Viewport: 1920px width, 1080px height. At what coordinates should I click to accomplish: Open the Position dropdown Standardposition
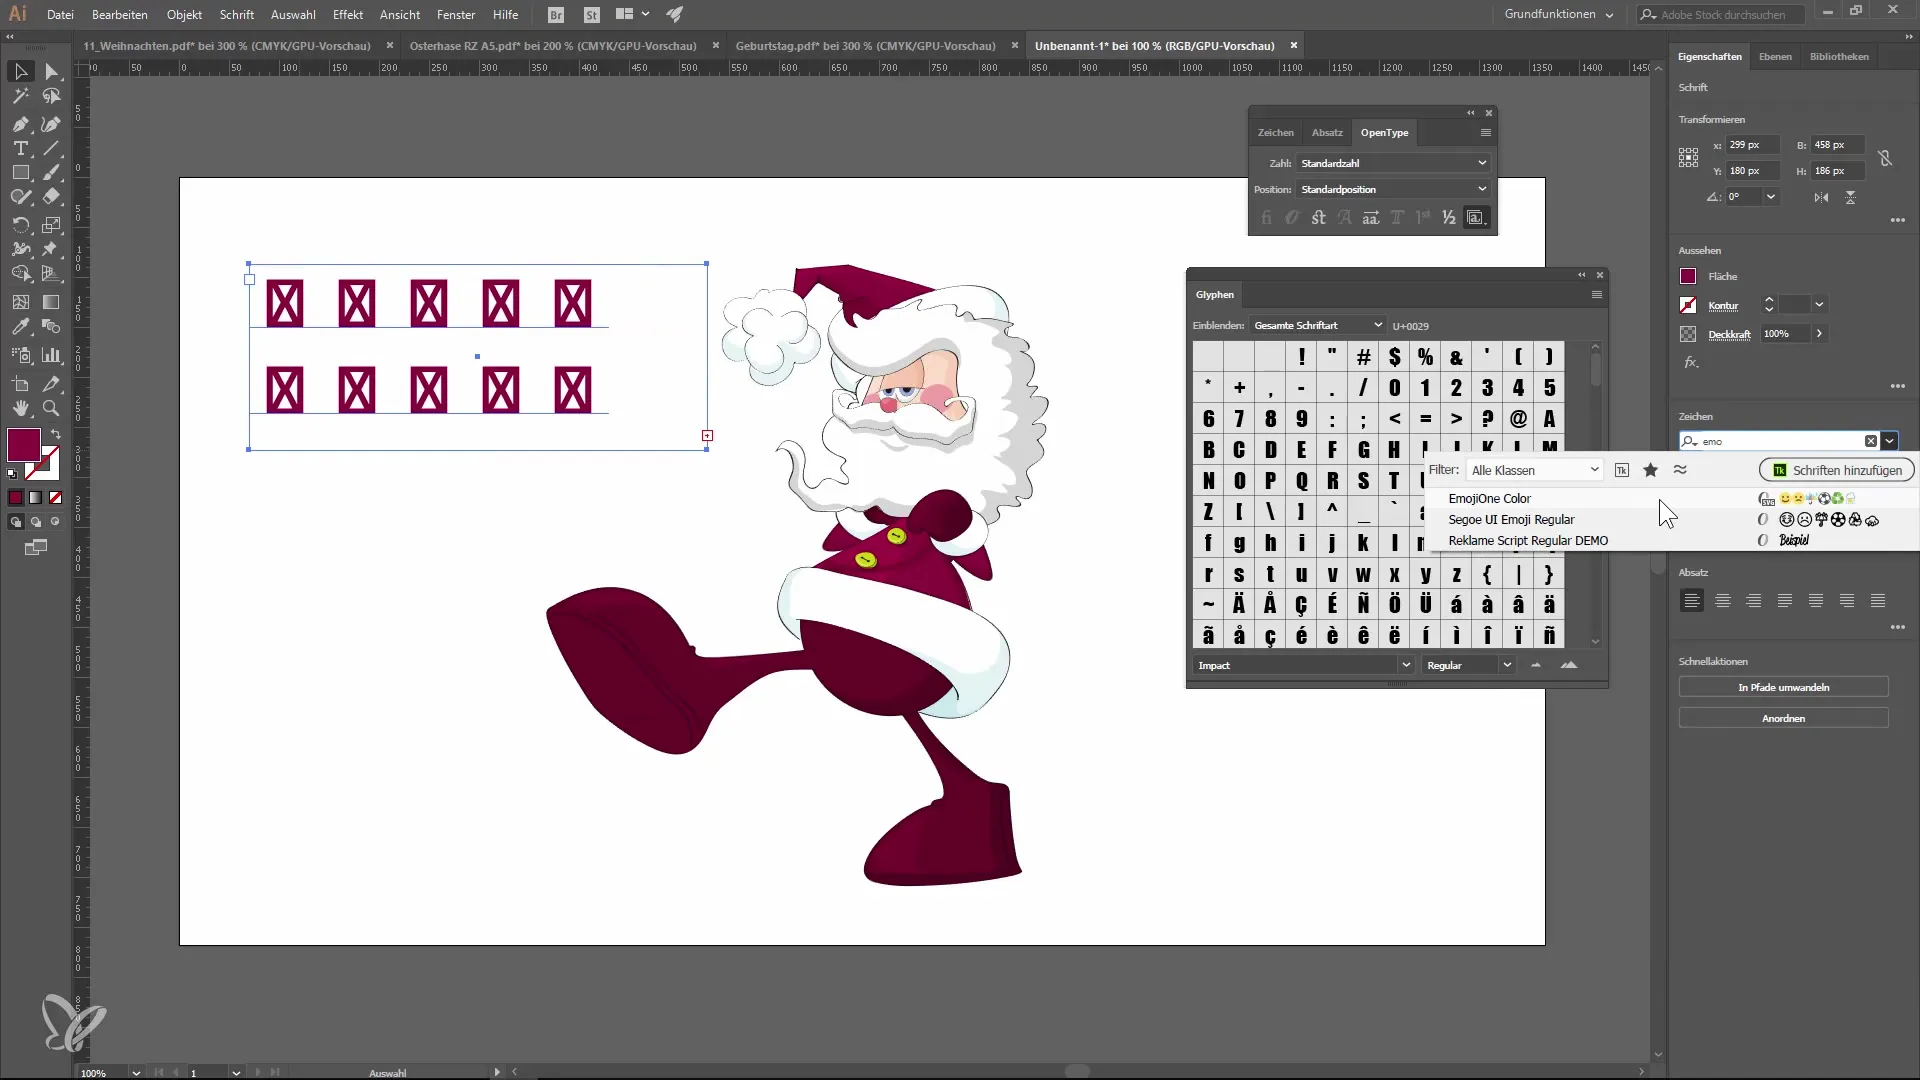[x=1393, y=189]
